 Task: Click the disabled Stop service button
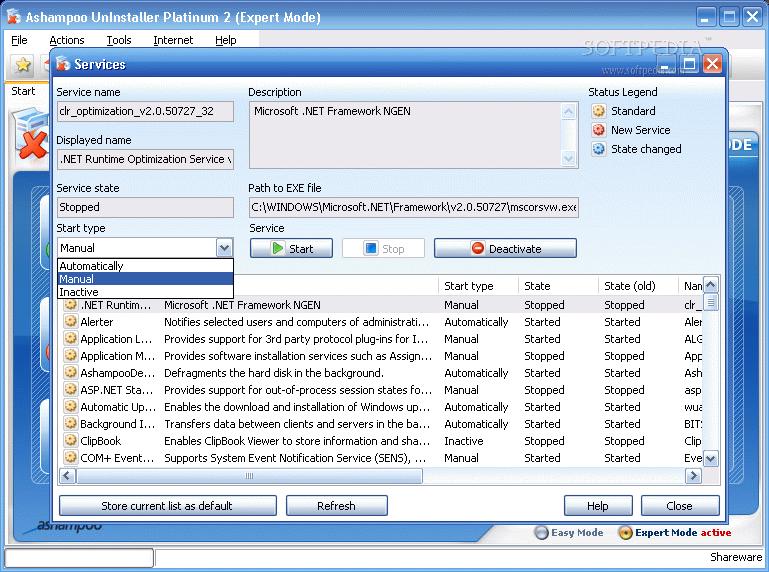[x=384, y=248]
